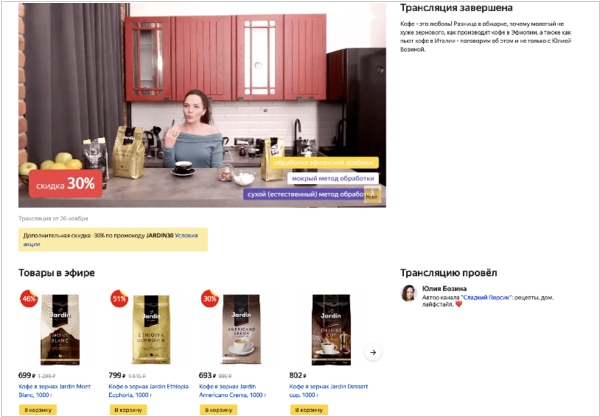This screenshot has height=417, width=600.
Task: Click the small yellow icon in video corner
Action: [x=372, y=195]
